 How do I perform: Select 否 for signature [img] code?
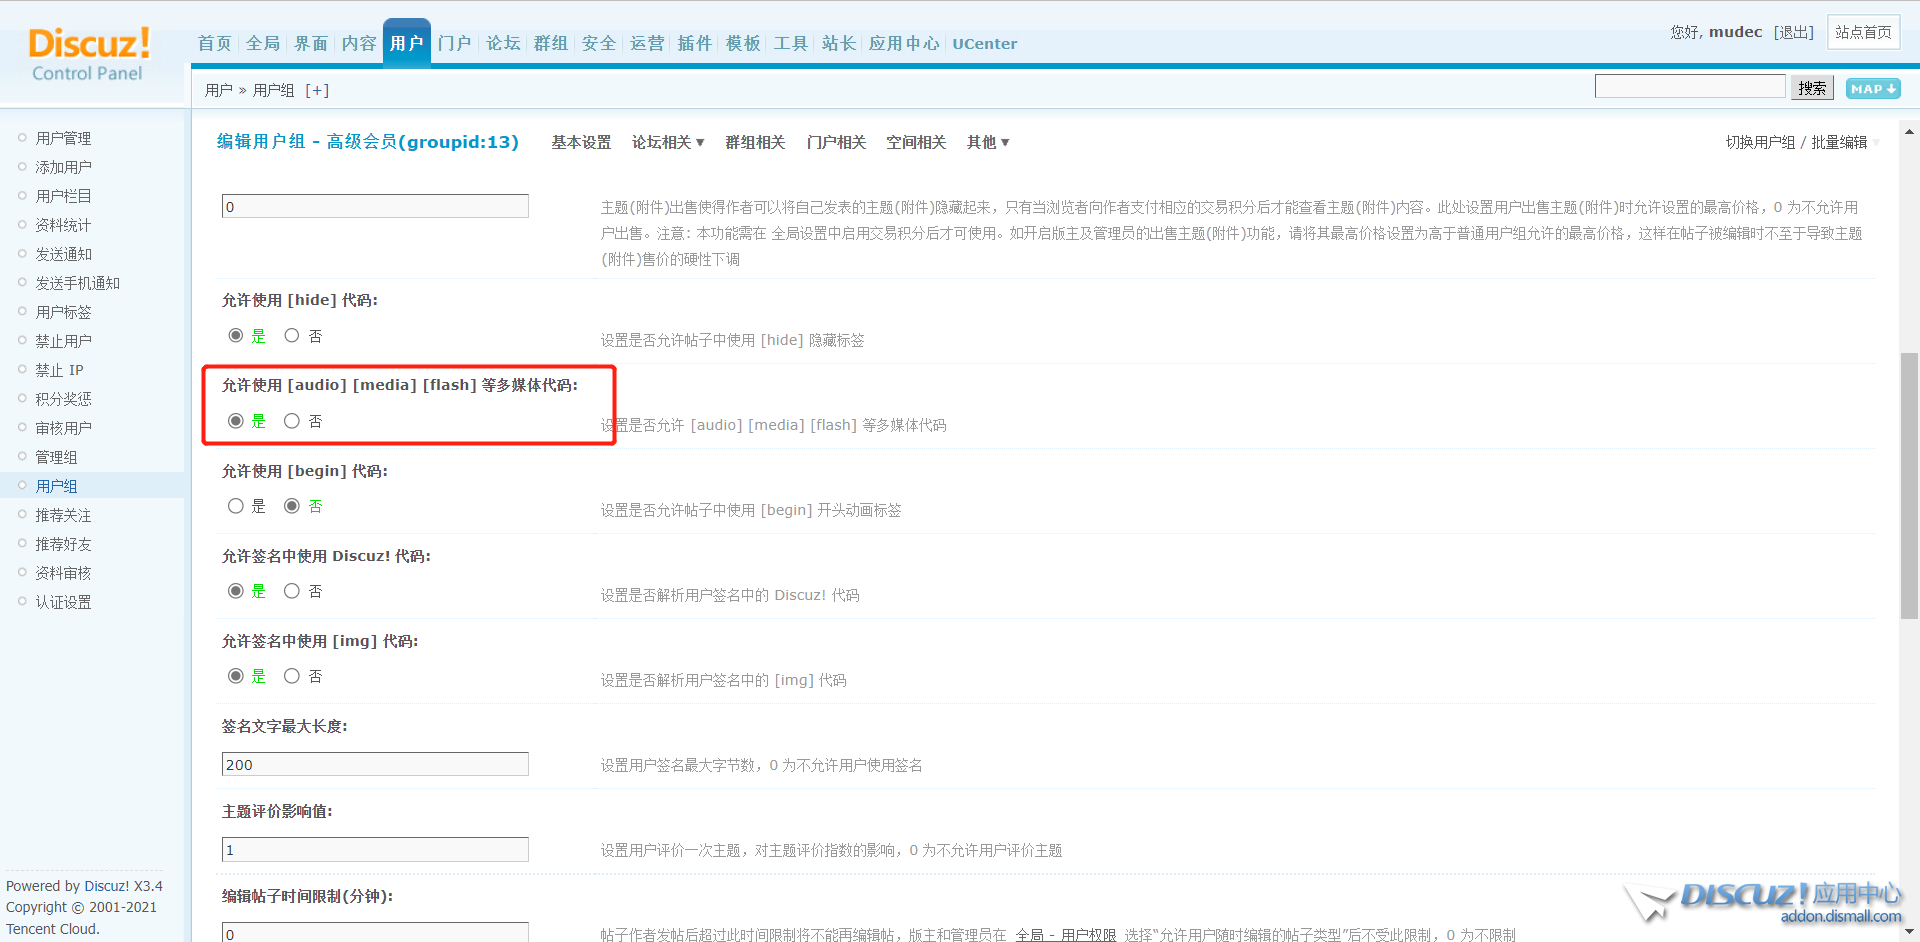pyautogui.click(x=292, y=676)
